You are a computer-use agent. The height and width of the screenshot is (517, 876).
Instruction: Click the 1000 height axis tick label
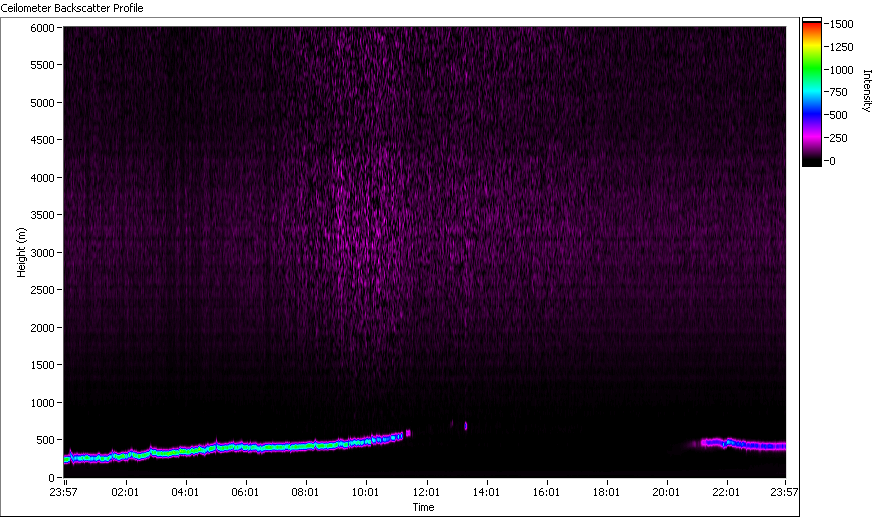pos(42,403)
